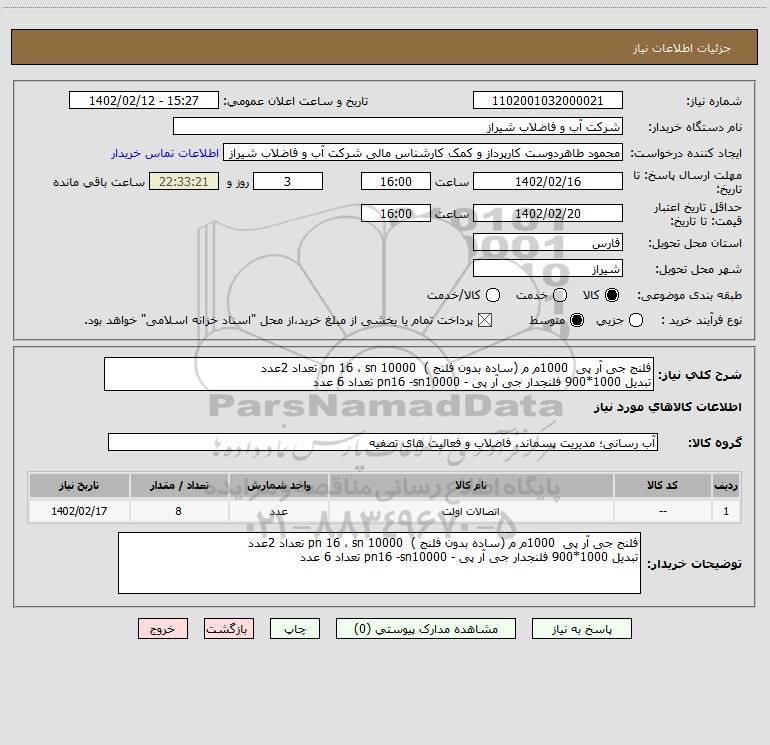Image resolution: width=770 pixels, height=745 pixels.
Task: Click the اطلاعات کالاهای مورد نیاز heading
Action: [668, 407]
